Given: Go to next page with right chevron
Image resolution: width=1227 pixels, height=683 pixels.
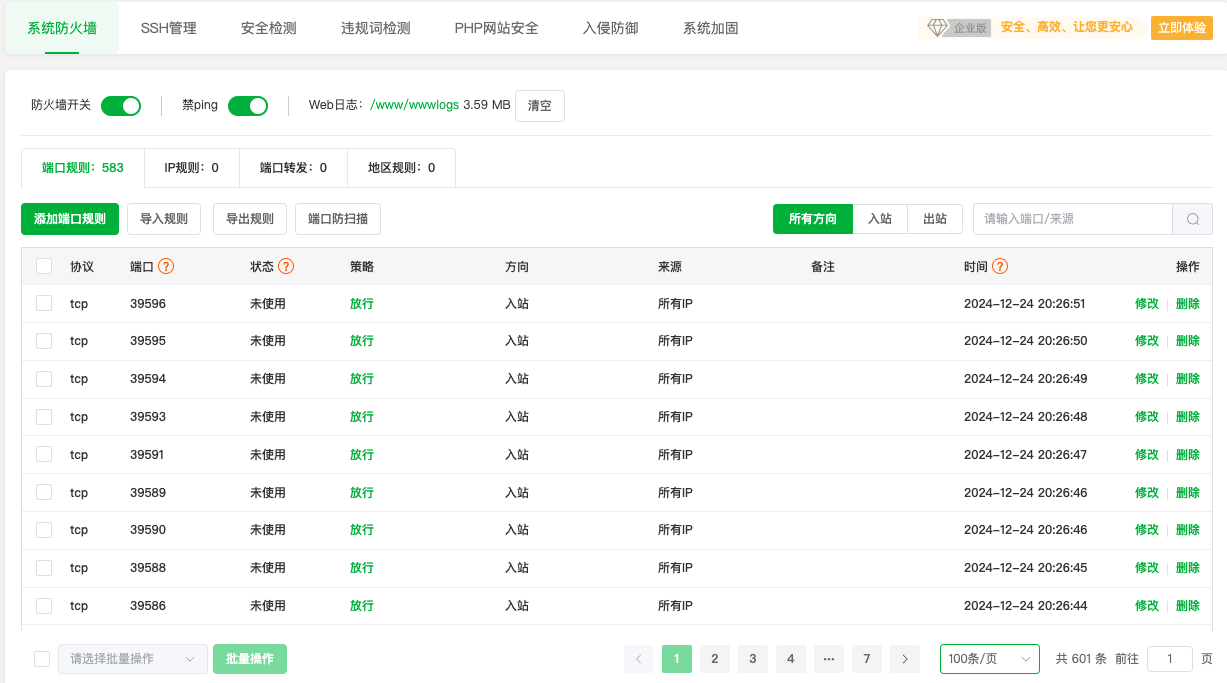Looking at the screenshot, I should tap(905, 659).
